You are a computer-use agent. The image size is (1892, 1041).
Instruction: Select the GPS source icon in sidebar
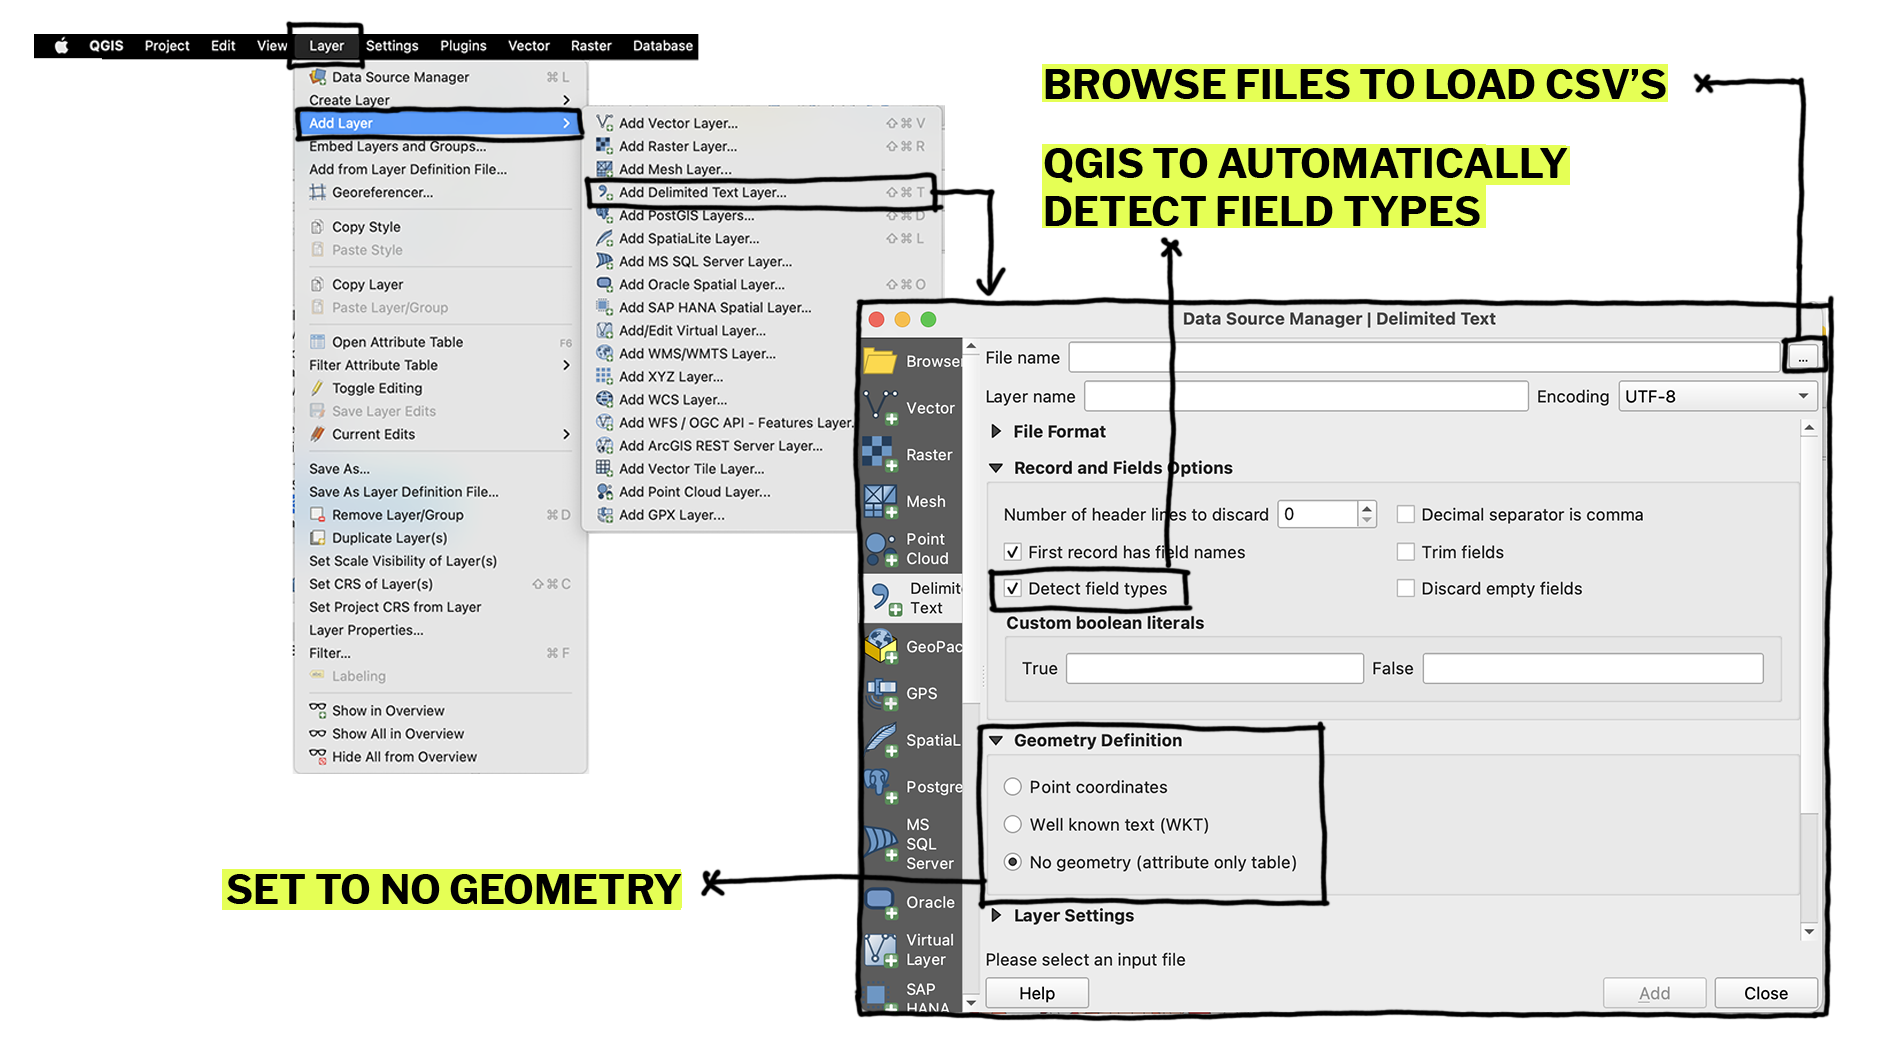pos(881,693)
